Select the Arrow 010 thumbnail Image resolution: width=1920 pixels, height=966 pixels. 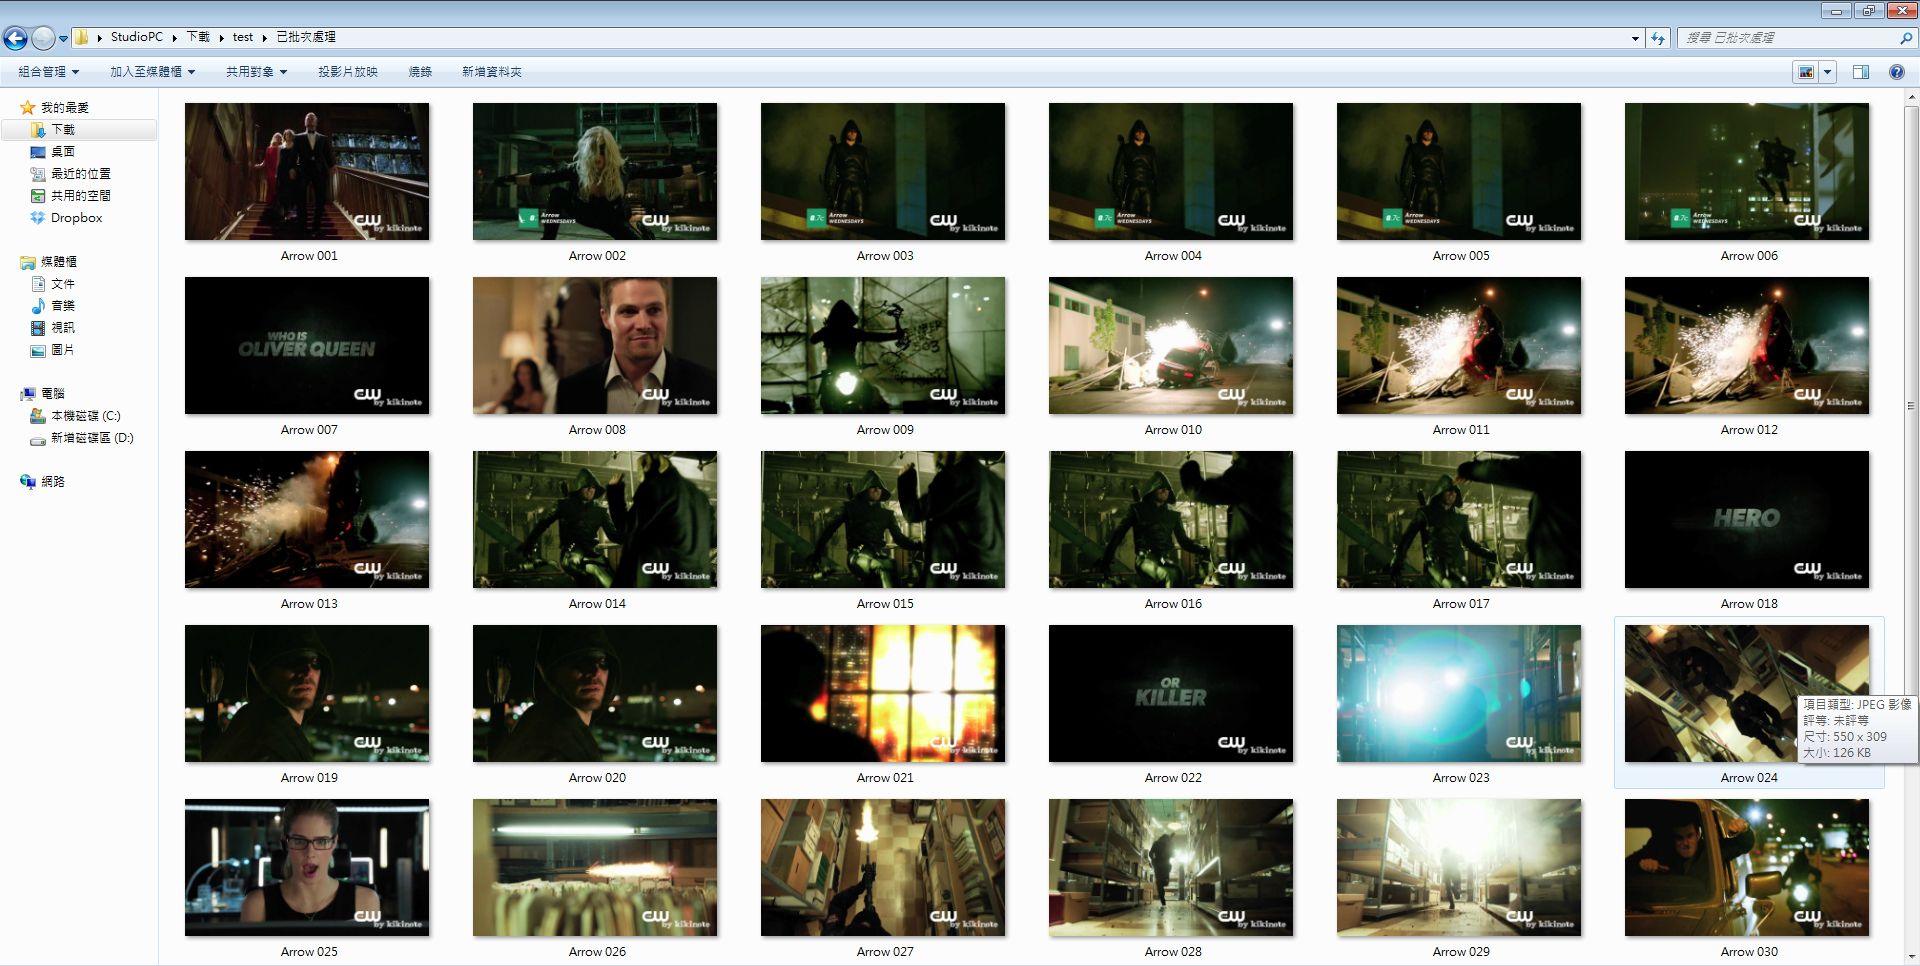[x=1171, y=345]
